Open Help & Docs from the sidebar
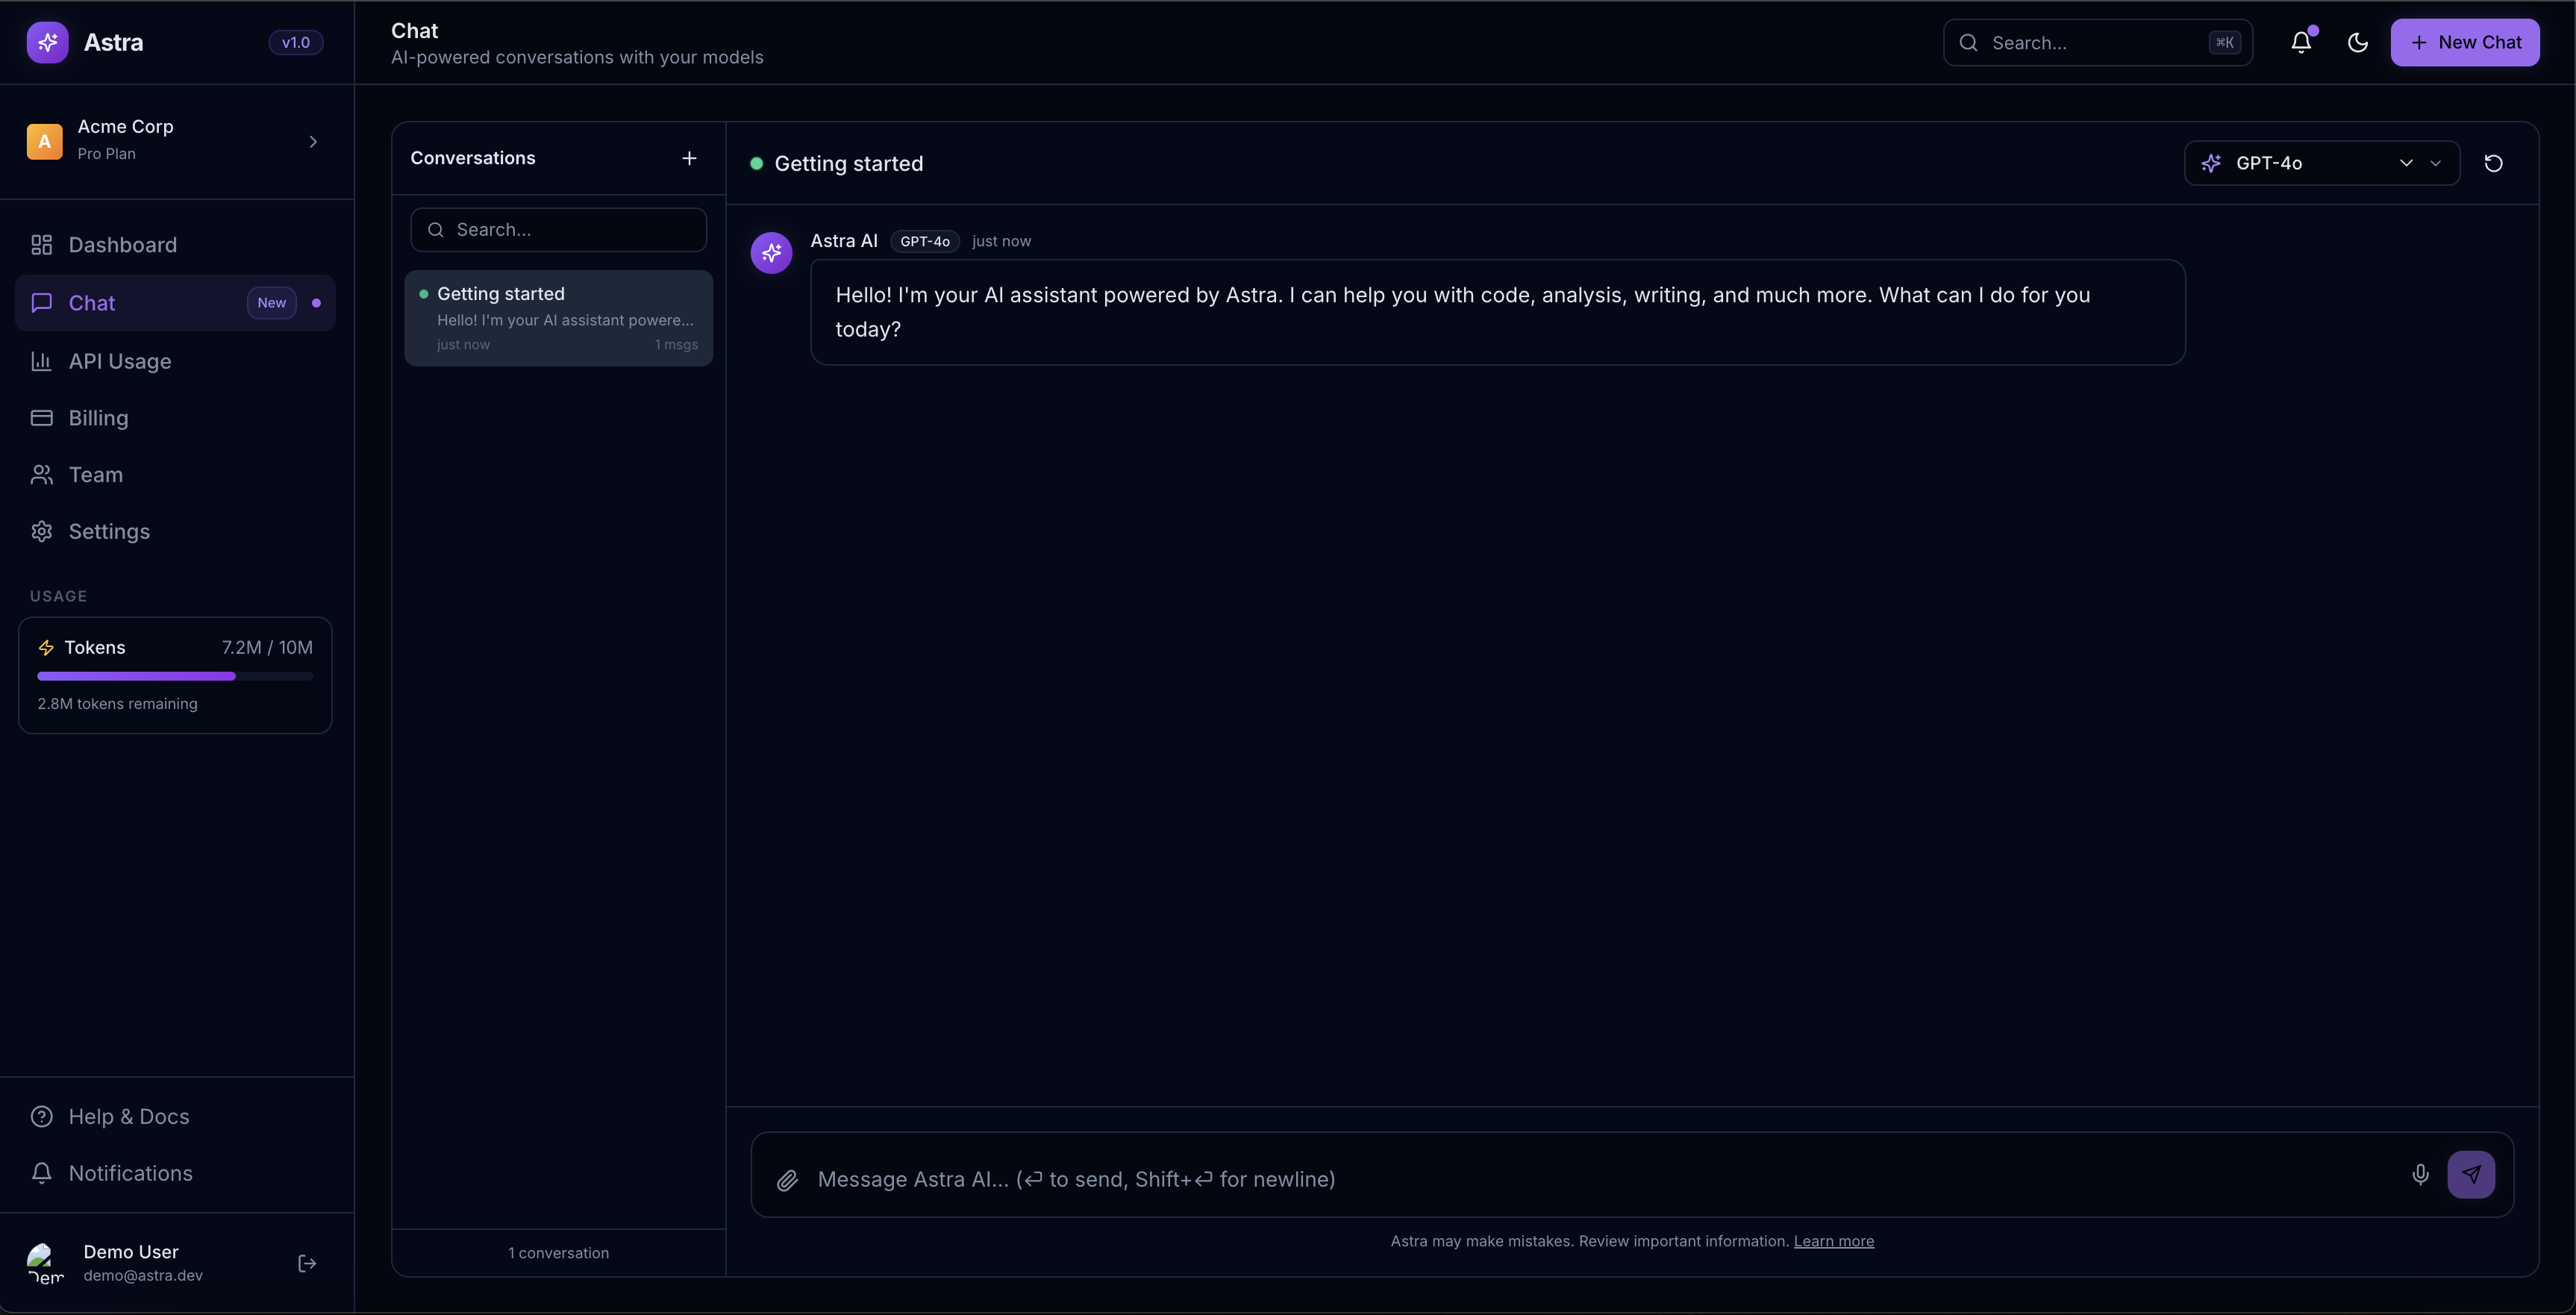 pyautogui.click(x=128, y=1116)
